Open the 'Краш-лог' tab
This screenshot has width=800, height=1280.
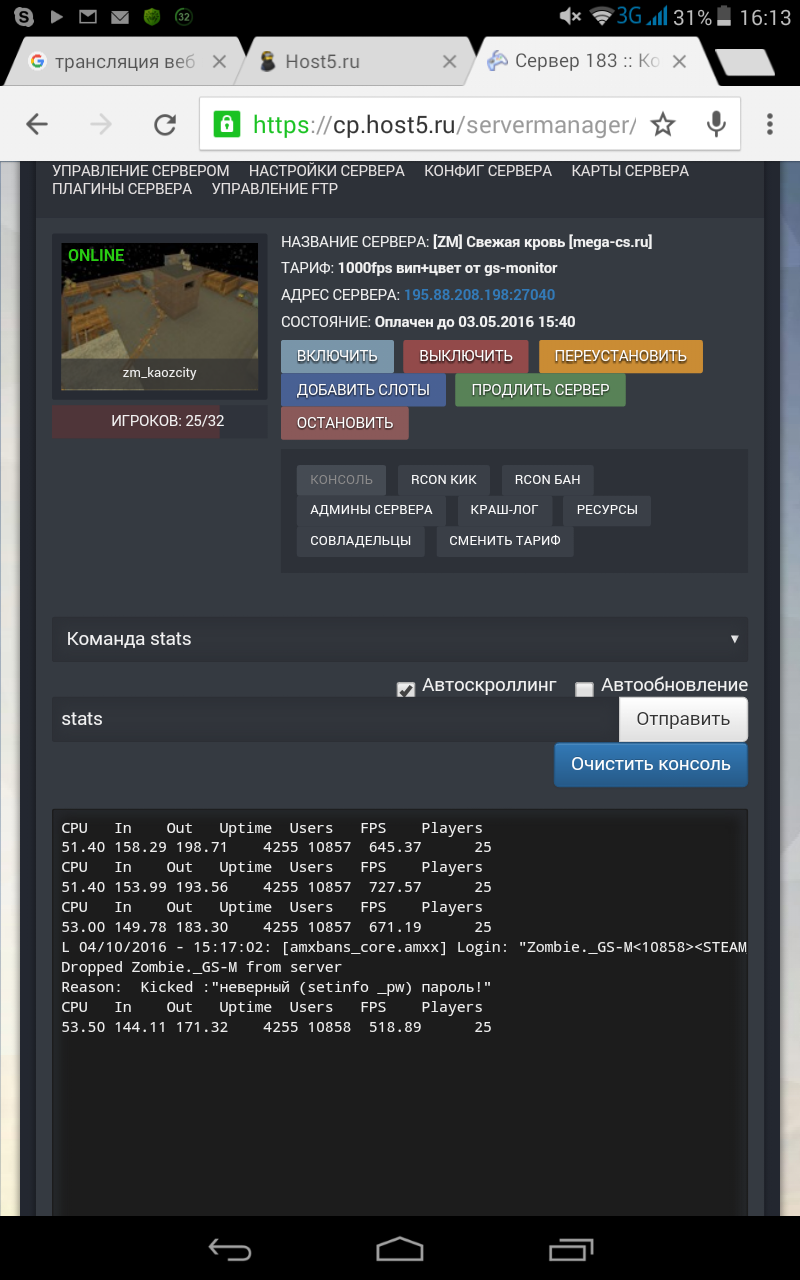coord(505,510)
